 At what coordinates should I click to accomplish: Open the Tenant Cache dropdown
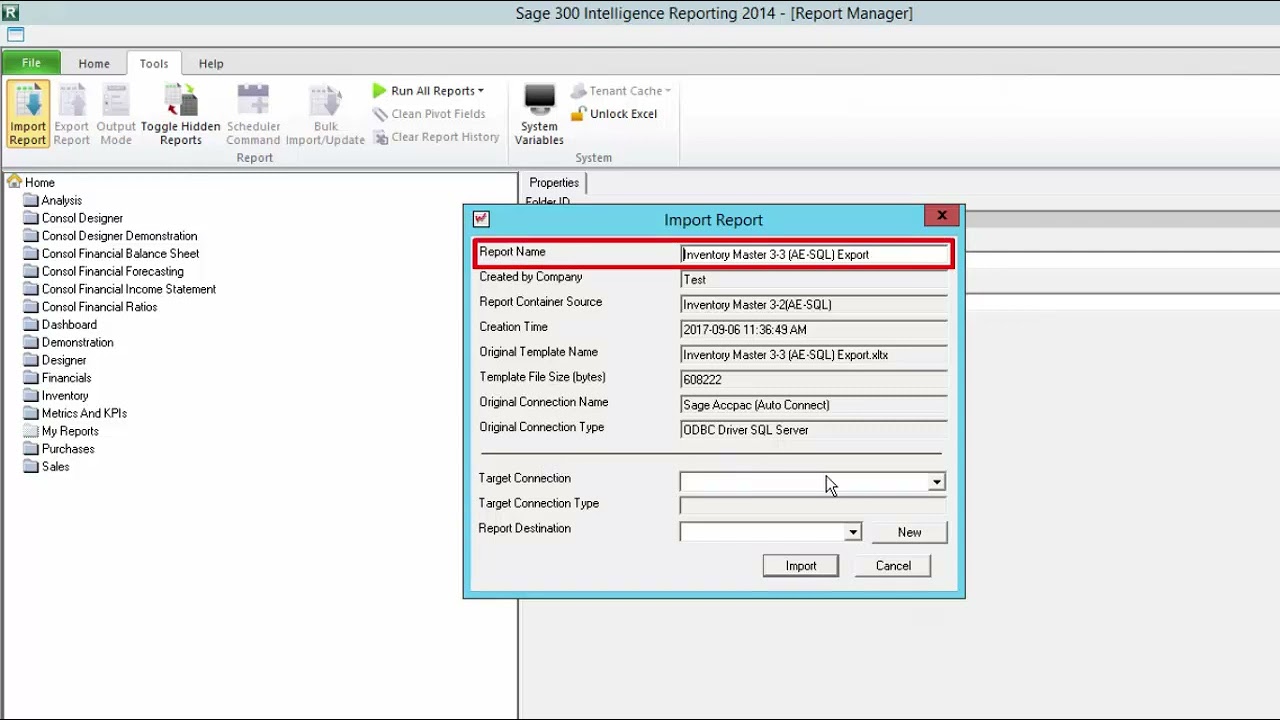pyautogui.click(x=621, y=91)
